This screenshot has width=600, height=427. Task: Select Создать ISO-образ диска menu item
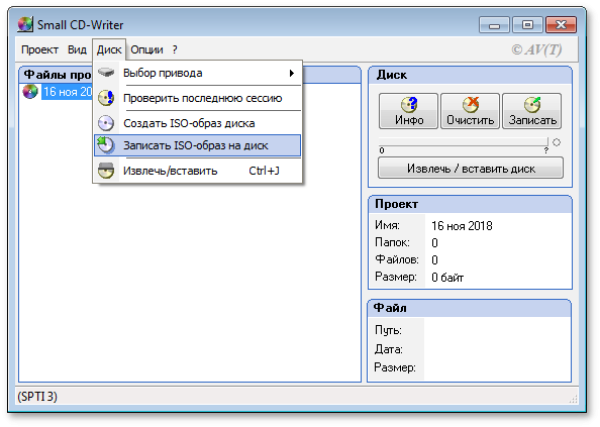[x=197, y=123]
